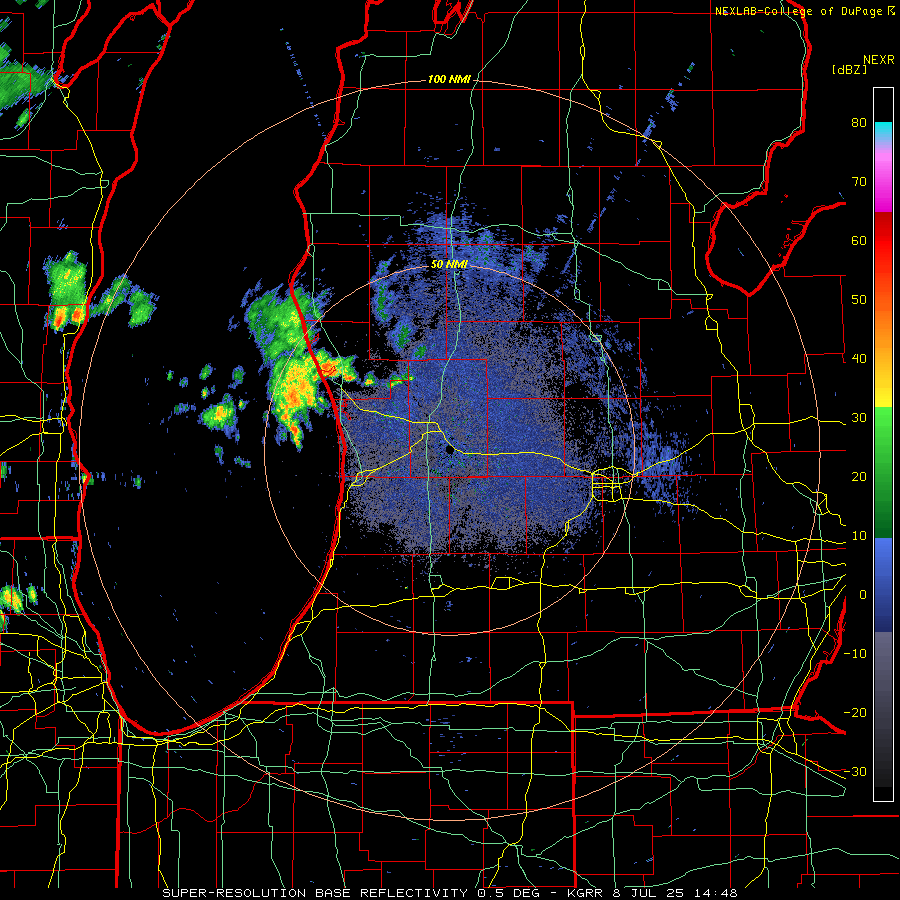Click the NEXLAB-College of DuPage credit text
Image resolution: width=900 pixels, height=900 pixels.
(804, 11)
